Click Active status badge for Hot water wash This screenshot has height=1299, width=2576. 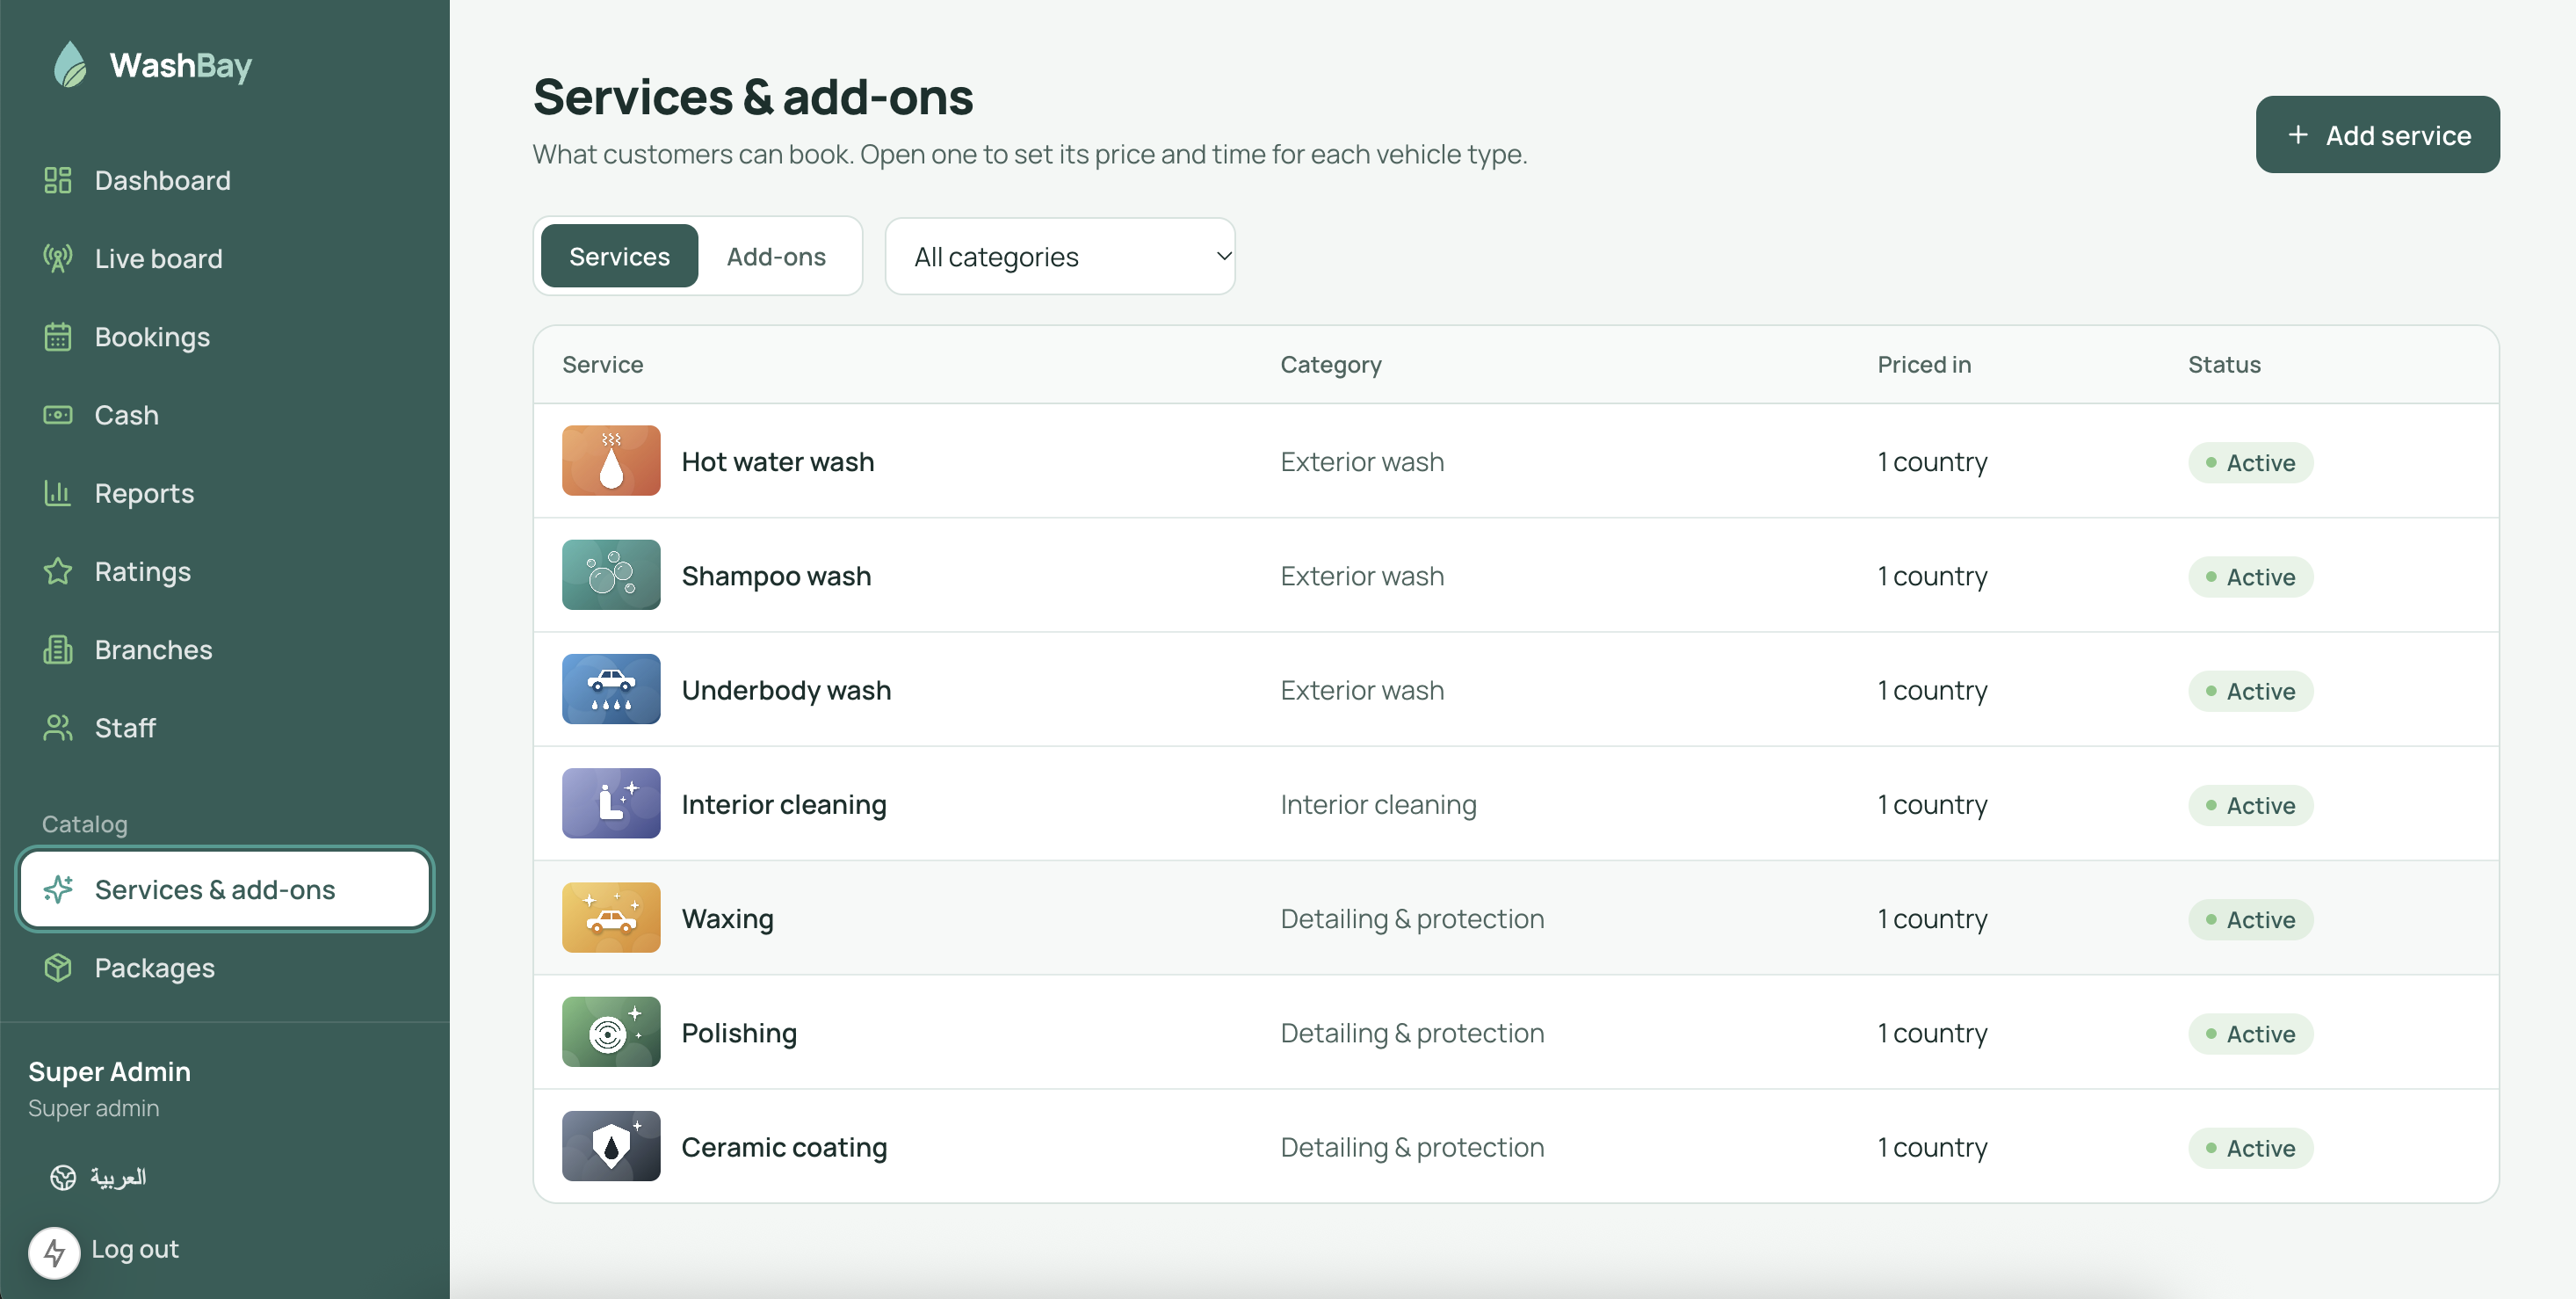coord(2250,463)
